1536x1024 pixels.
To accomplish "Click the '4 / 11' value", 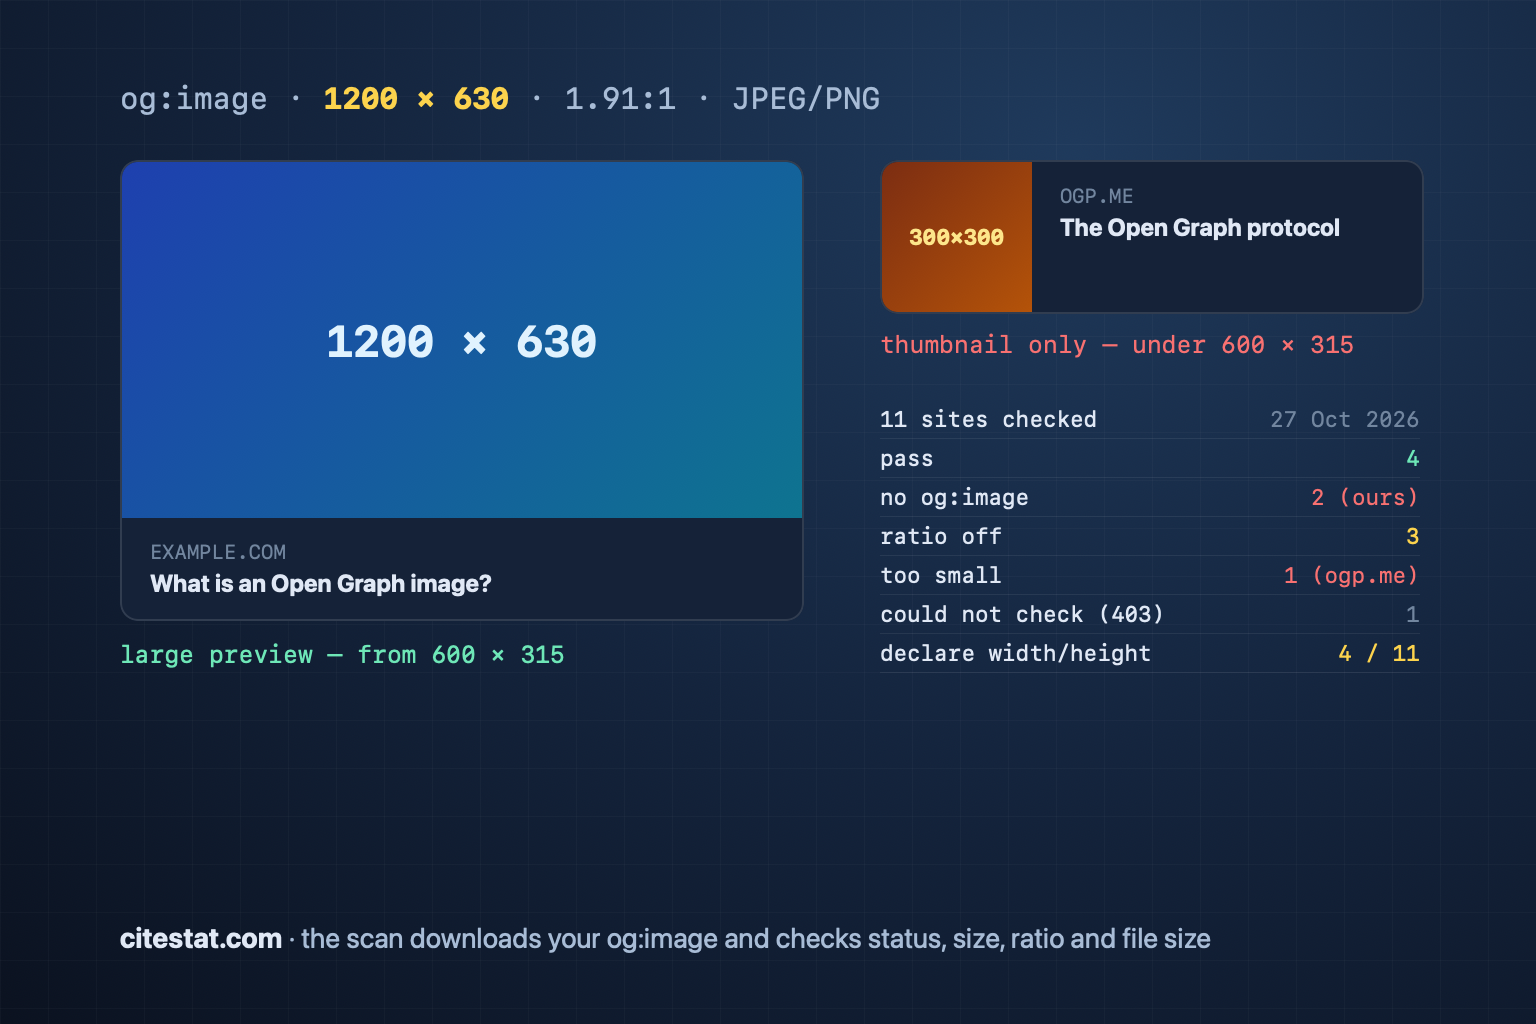I will tap(1379, 654).
